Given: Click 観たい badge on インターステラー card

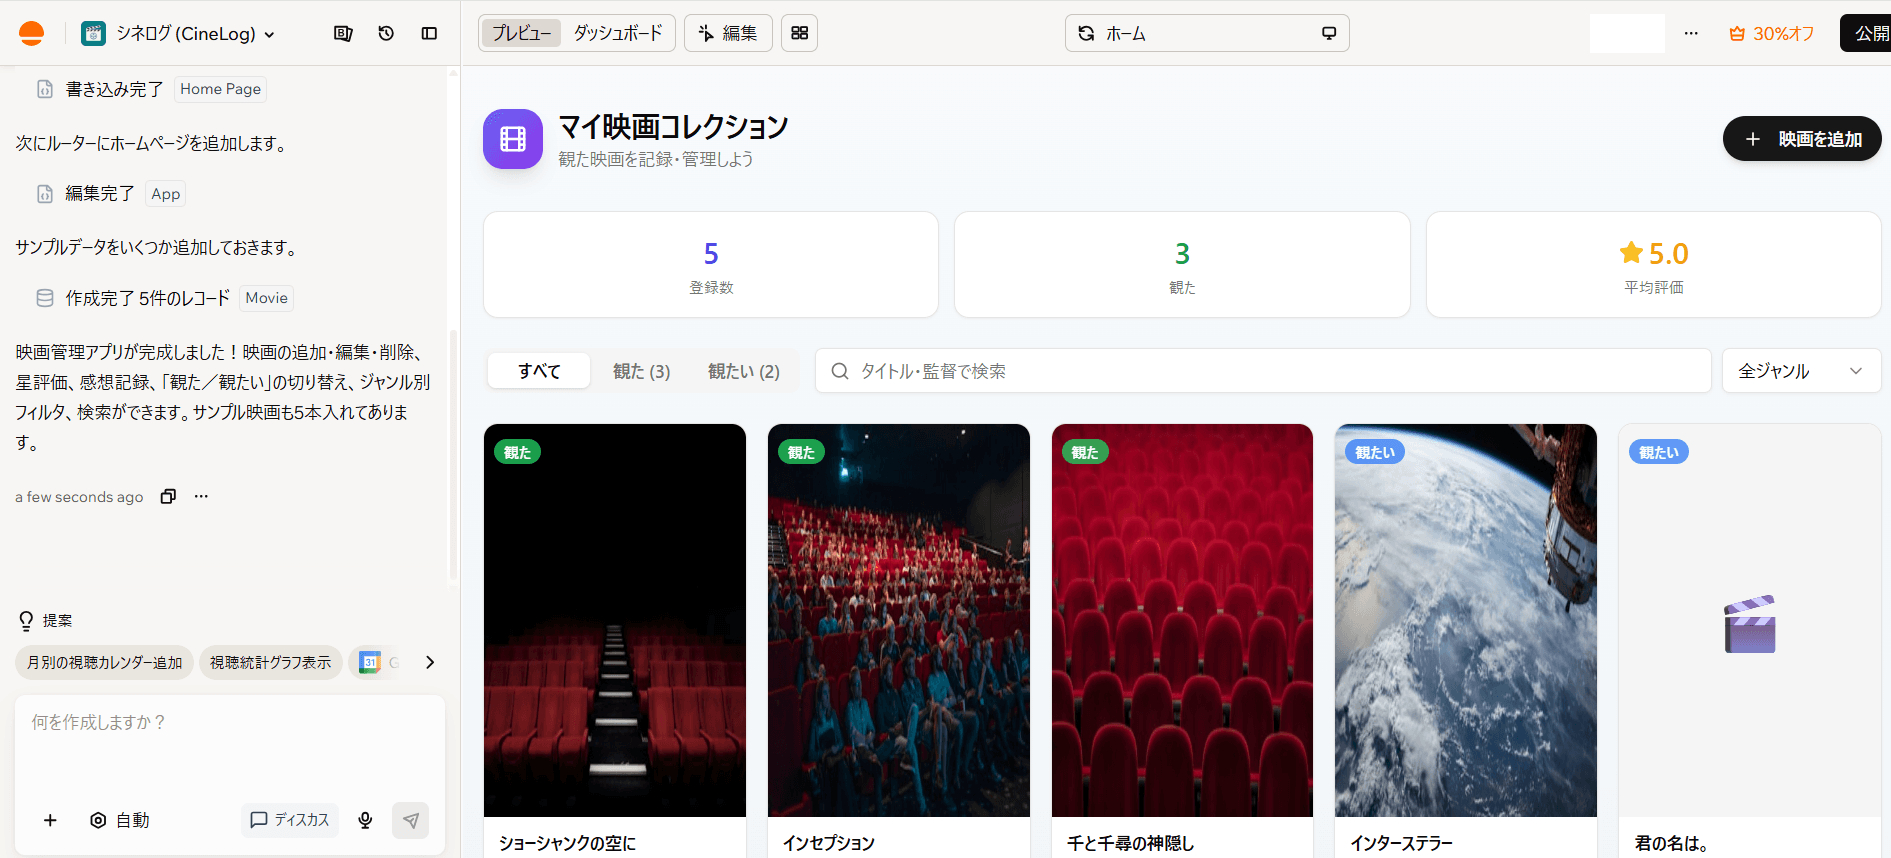Looking at the screenshot, I should 1375,452.
